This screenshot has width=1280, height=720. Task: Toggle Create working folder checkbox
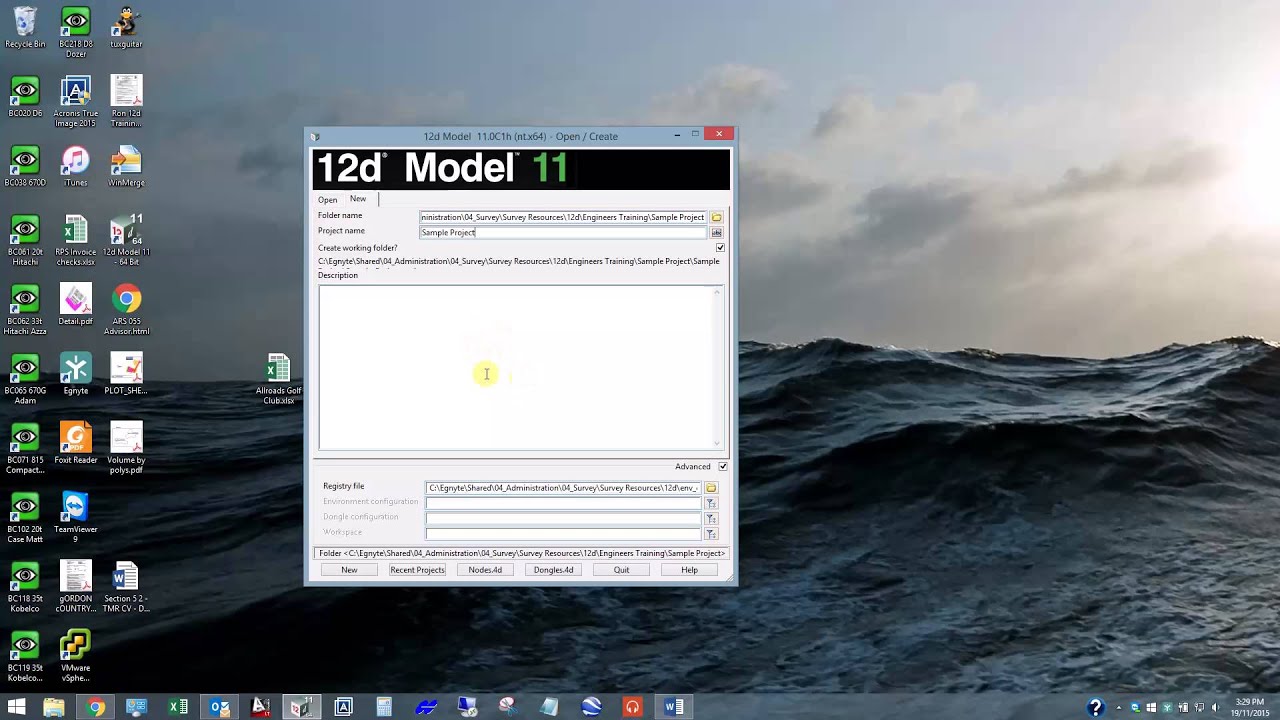click(x=720, y=247)
